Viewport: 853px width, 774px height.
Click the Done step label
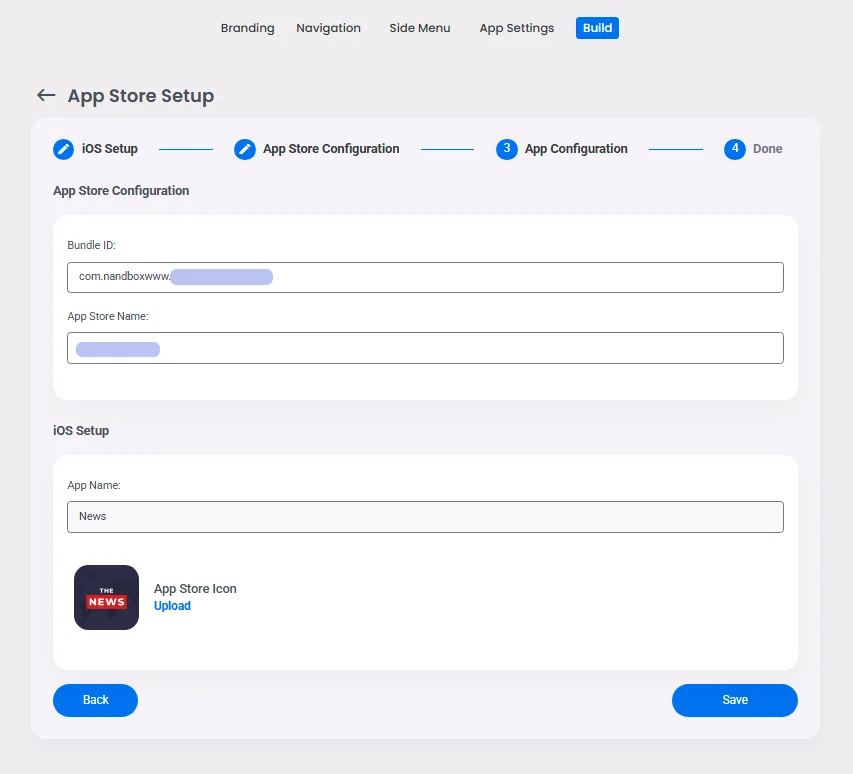[768, 149]
